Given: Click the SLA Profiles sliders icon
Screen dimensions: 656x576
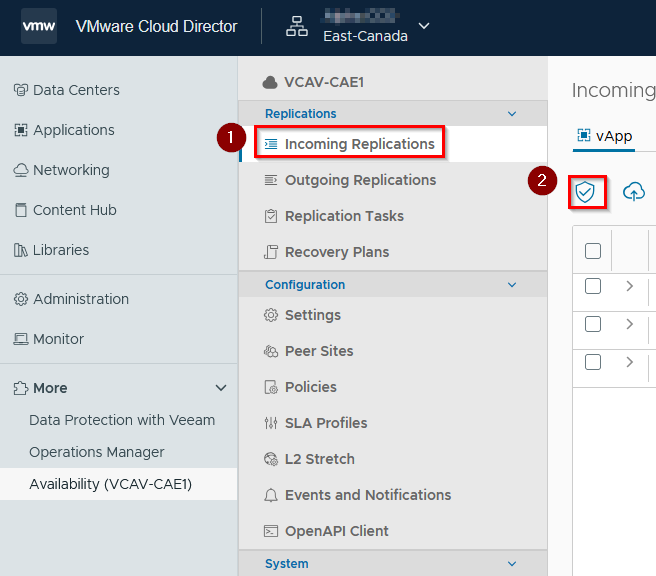Looking at the screenshot, I should coord(271,423).
